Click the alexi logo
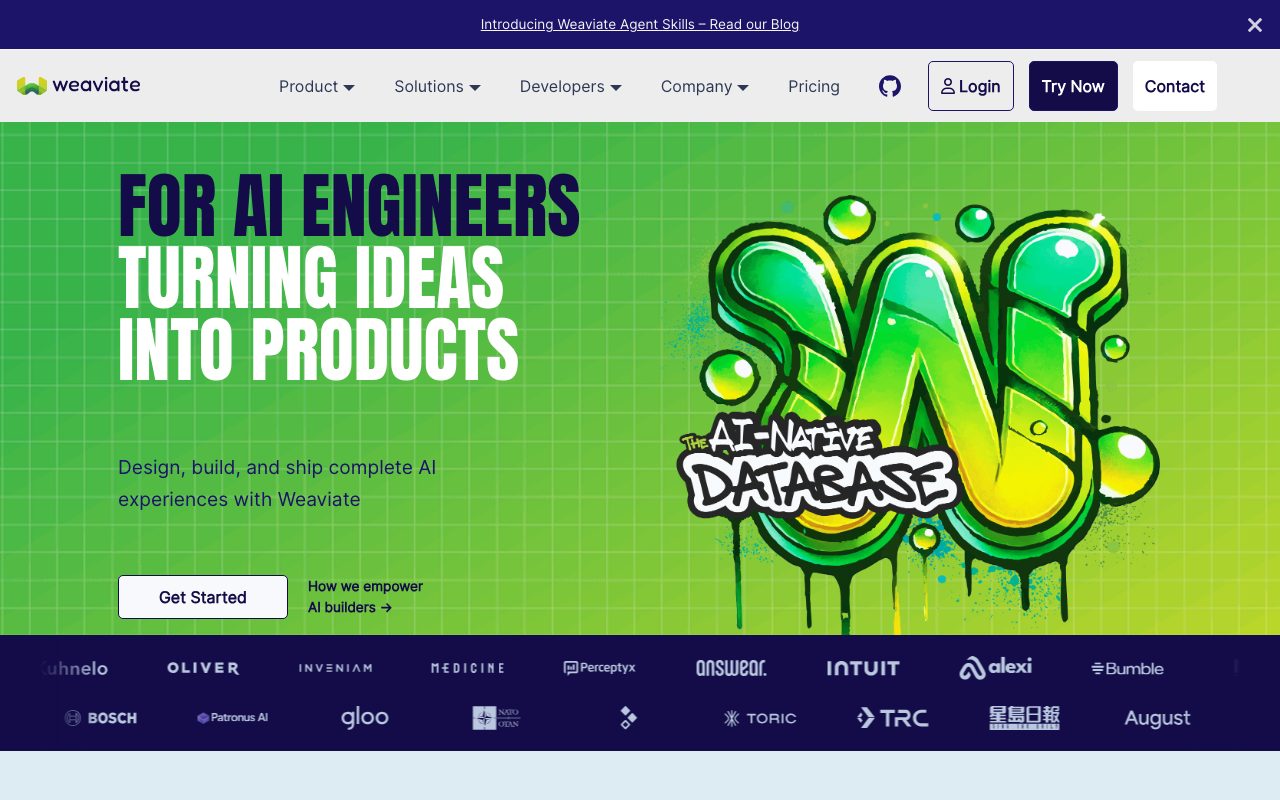Image resolution: width=1280 pixels, height=800 pixels. (995, 667)
